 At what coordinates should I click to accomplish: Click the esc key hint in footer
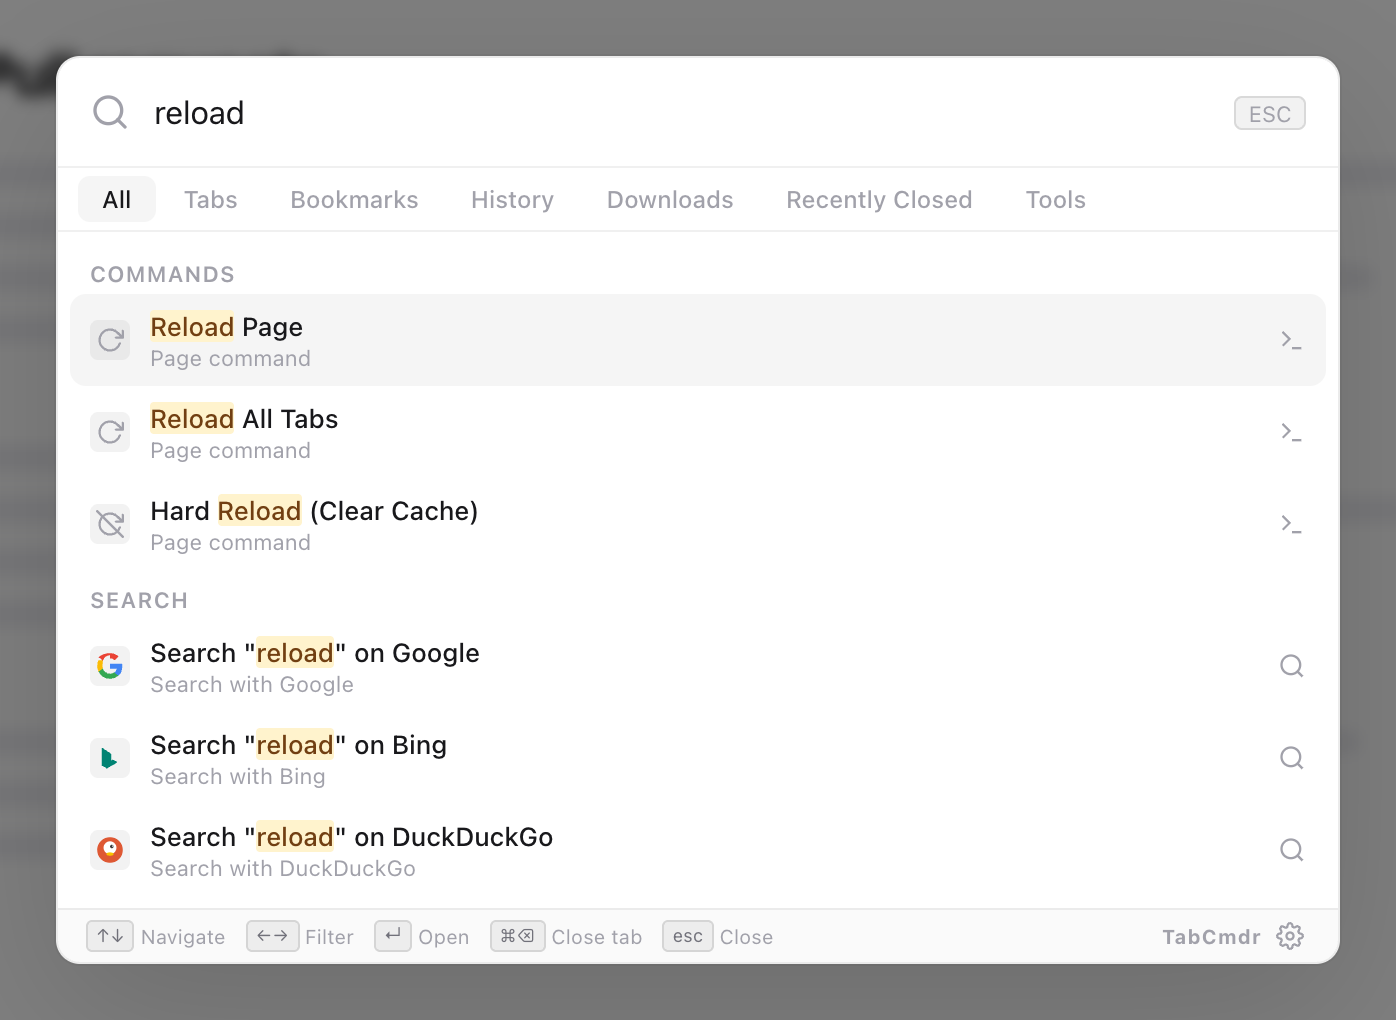688,936
